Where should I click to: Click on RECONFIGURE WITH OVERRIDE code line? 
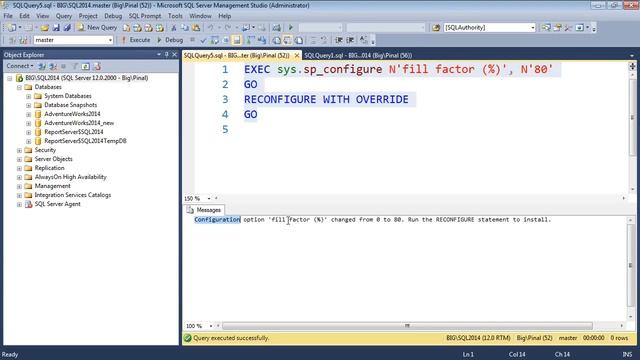pyautogui.click(x=326, y=99)
